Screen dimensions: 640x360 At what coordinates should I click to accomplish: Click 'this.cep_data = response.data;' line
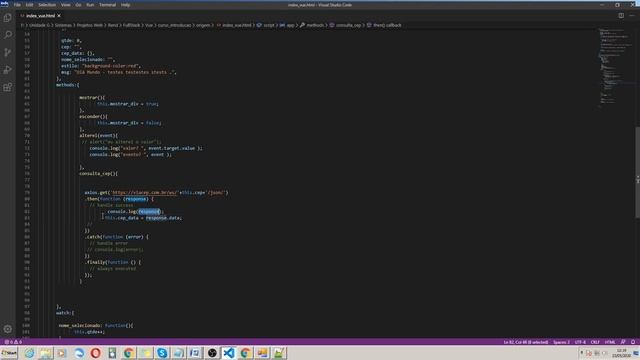coord(143,218)
